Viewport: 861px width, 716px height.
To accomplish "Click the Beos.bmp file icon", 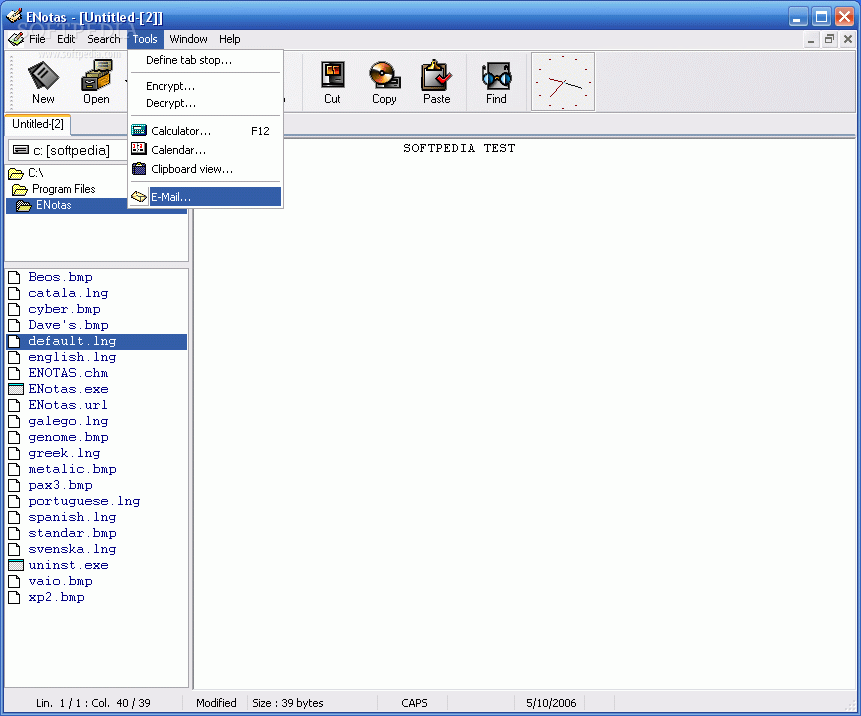I will (x=14, y=277).
